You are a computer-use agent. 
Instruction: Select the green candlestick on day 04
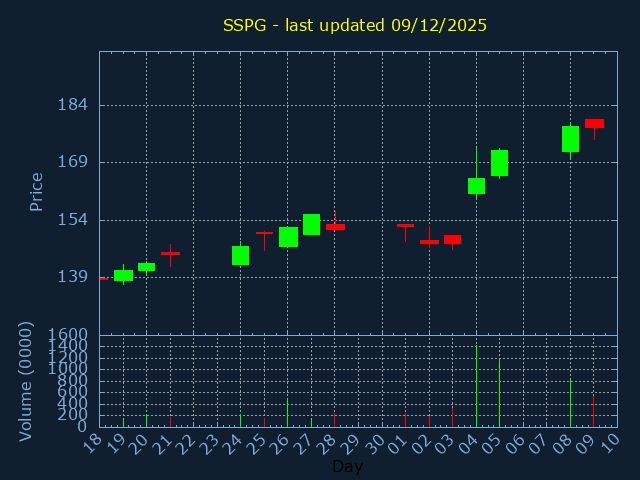point(476,185)
